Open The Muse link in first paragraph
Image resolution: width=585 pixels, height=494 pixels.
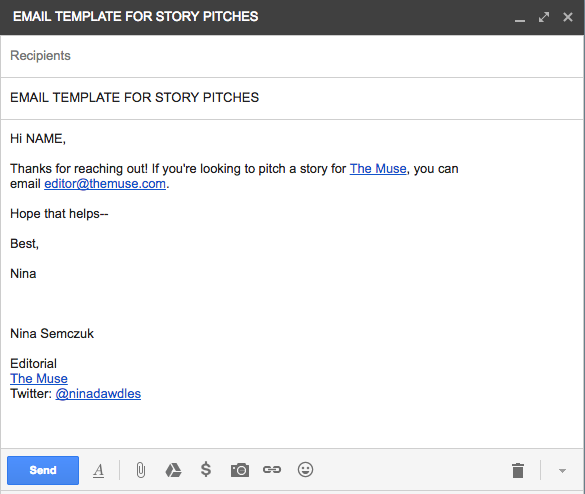[378, 169]
